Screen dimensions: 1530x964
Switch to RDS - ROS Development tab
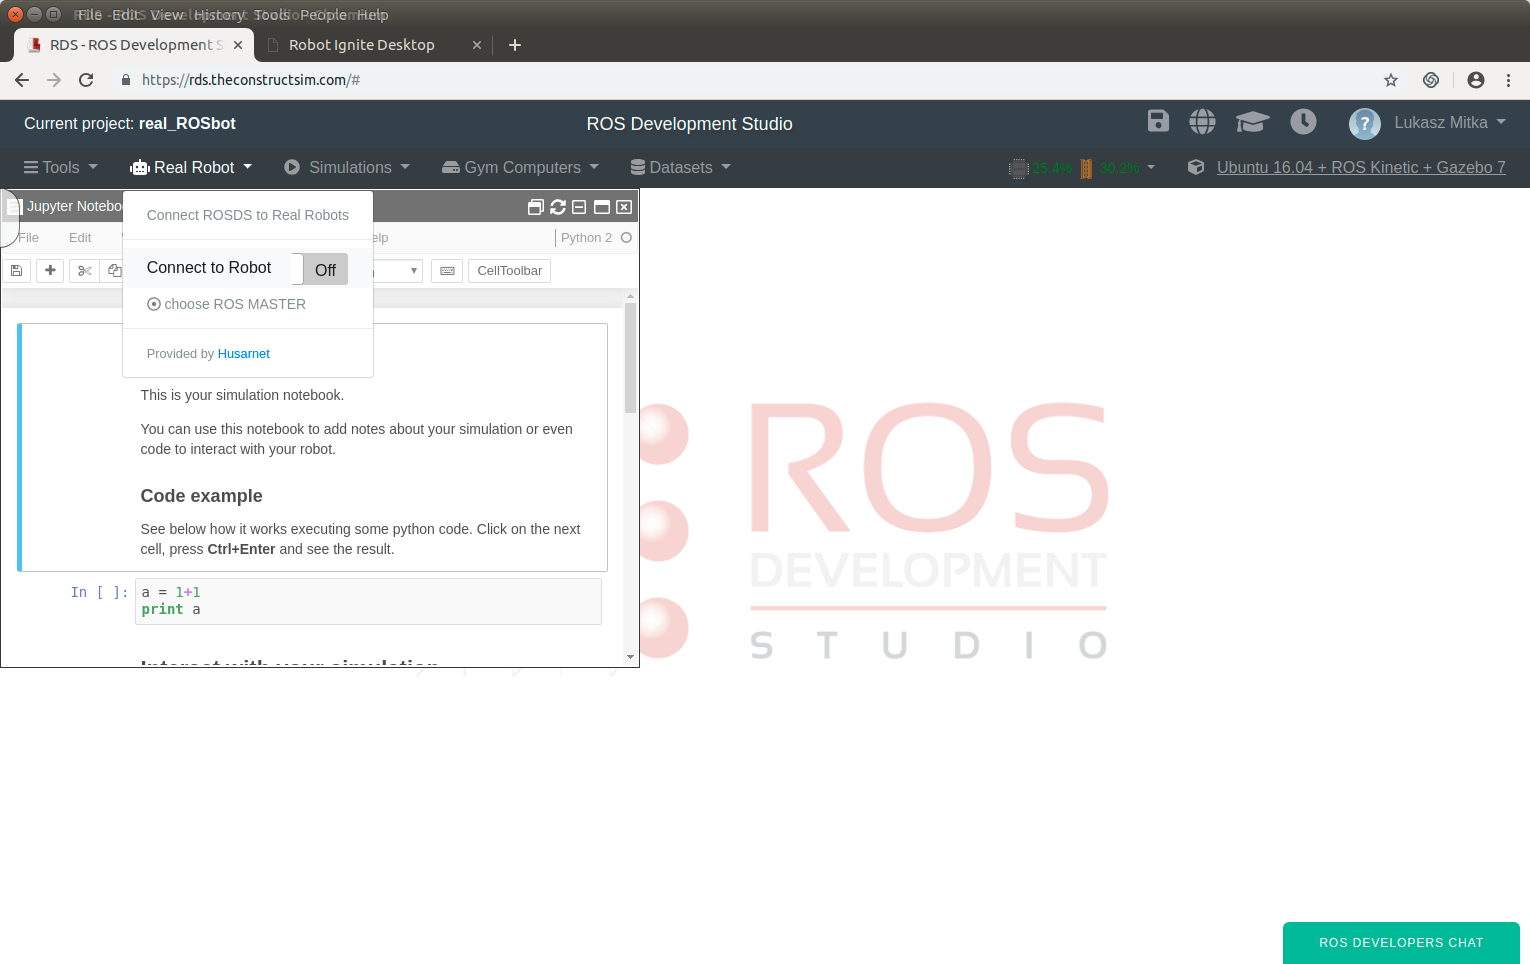click(x=135, y=45)
